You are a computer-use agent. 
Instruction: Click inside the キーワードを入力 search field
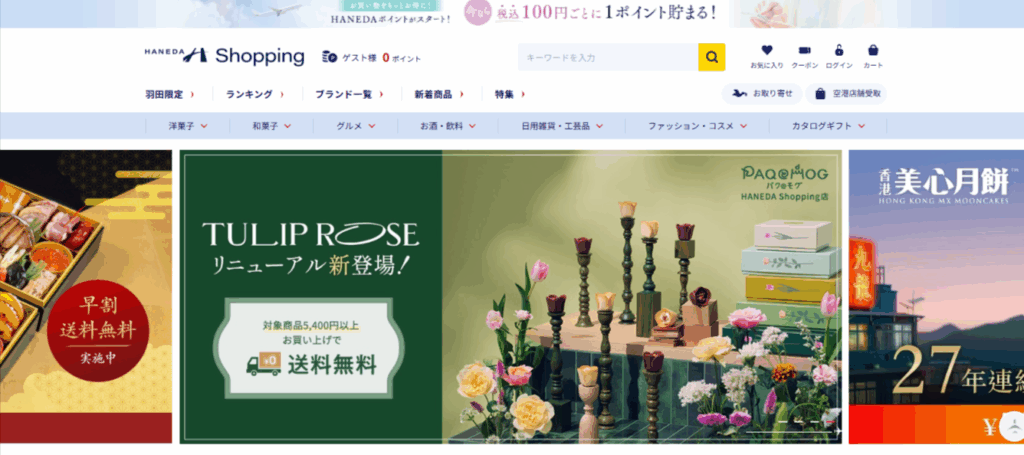pos(608,57)
